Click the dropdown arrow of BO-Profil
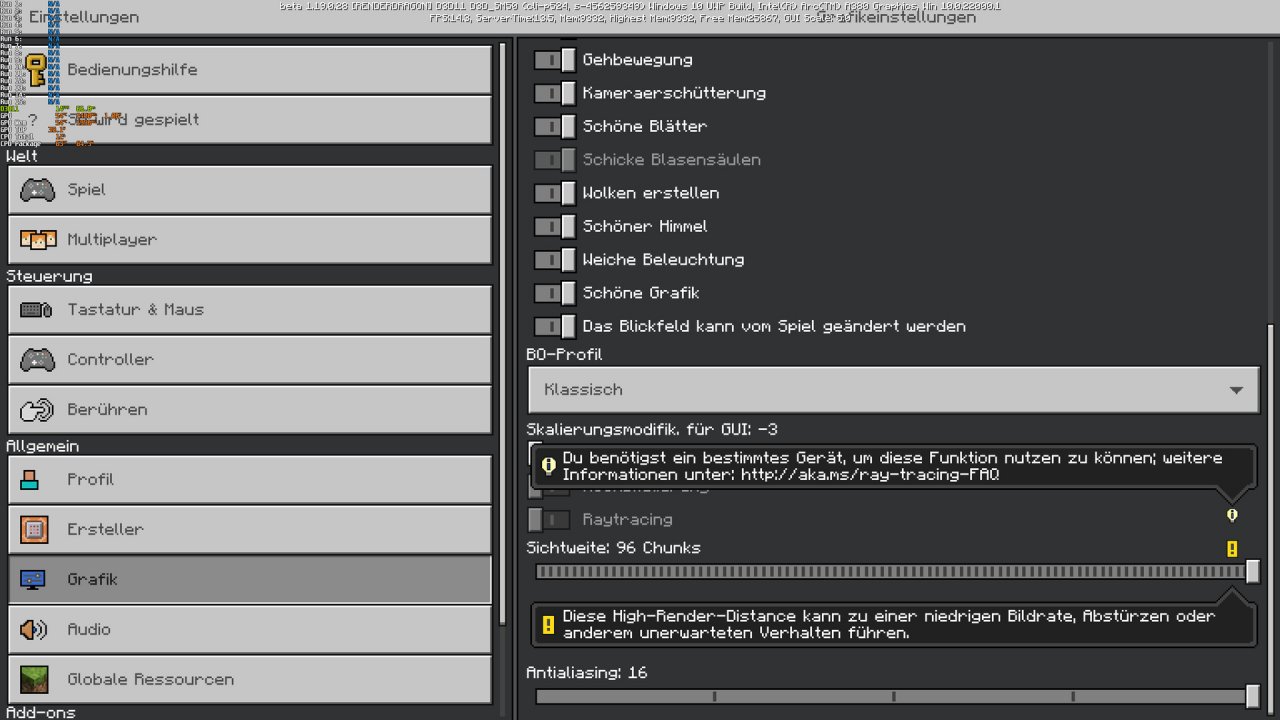This screenshot has height=720, width=1280. coord(1237,390)
